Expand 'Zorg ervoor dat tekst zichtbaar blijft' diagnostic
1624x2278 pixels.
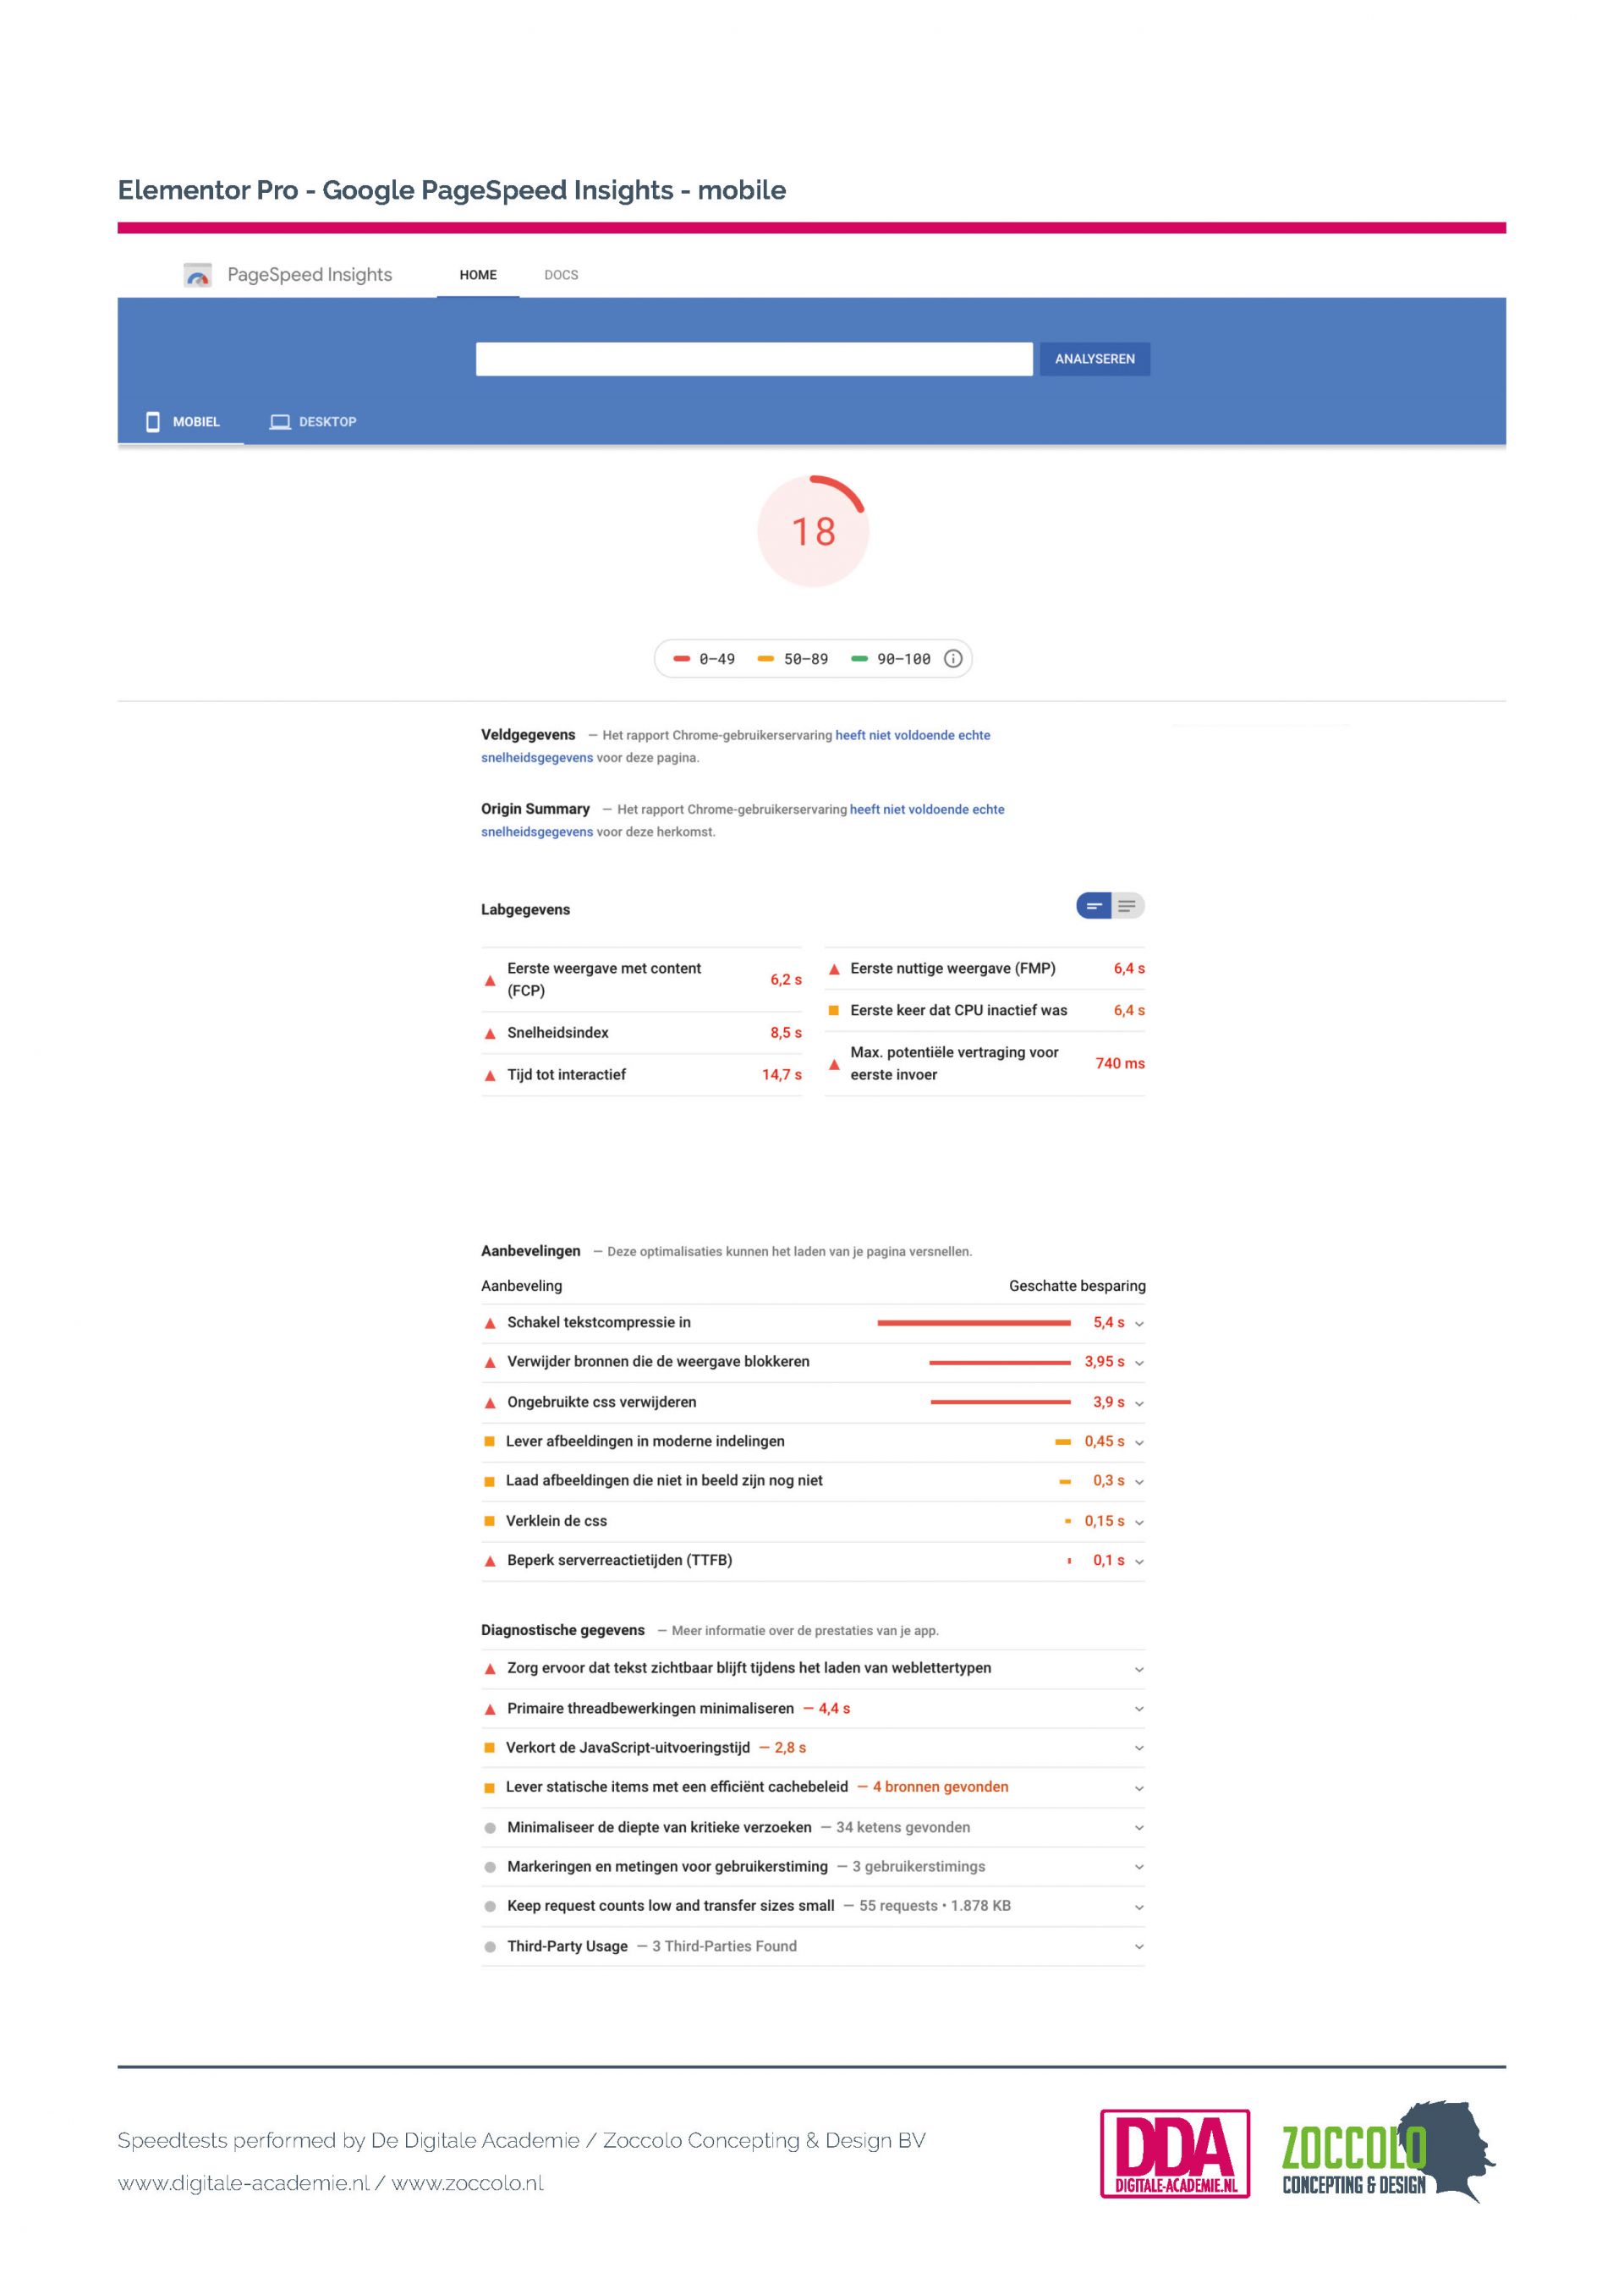pos(813,1668)
